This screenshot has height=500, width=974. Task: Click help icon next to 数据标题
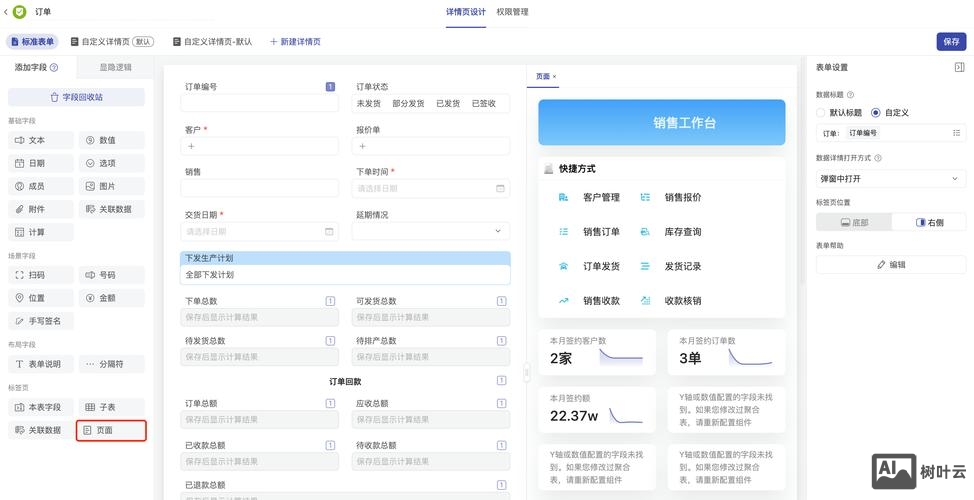pos(850,95)
